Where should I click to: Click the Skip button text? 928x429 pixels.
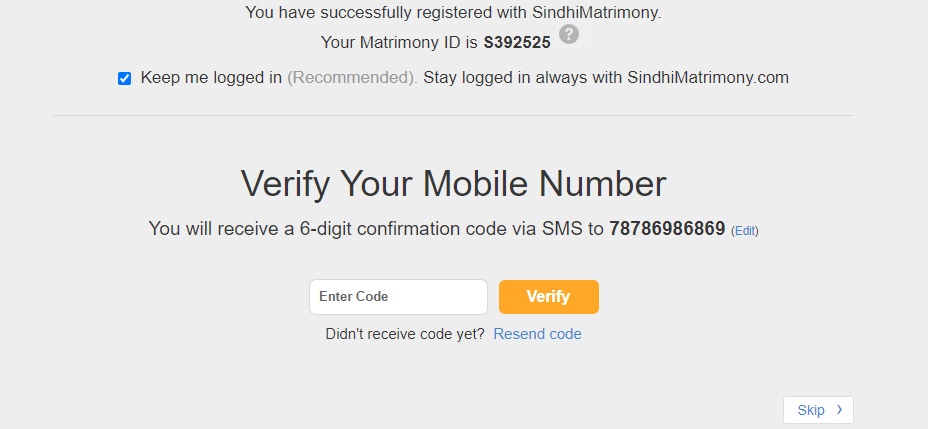point(811,410)
